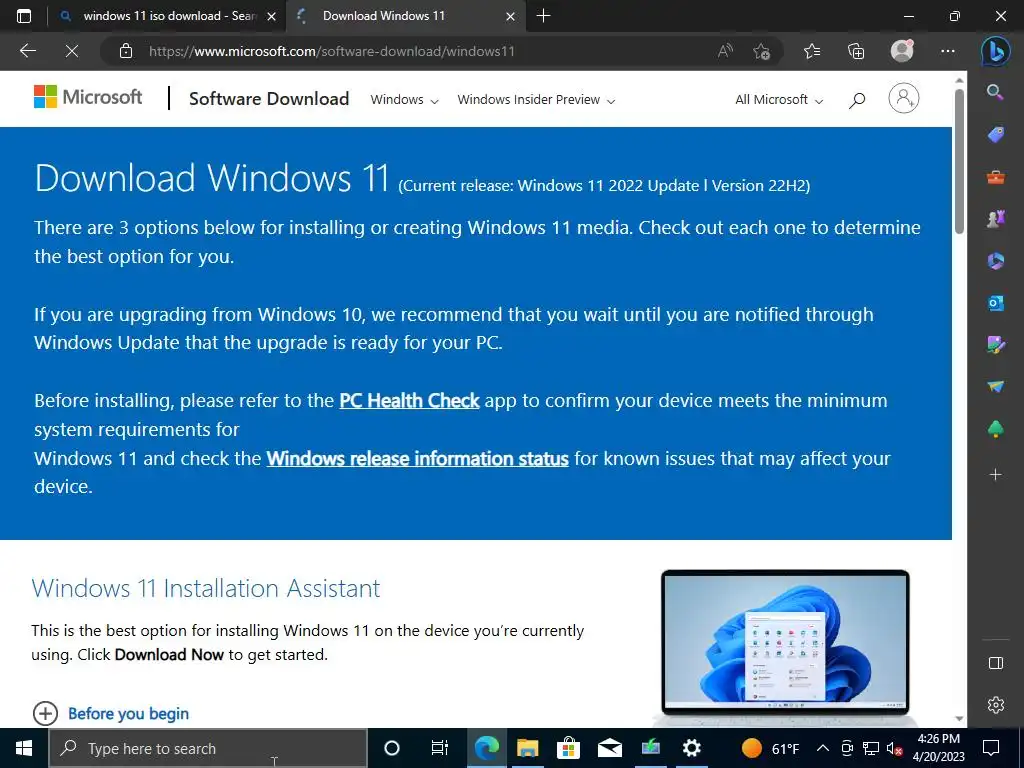Open the notification center
Image resolution: width=1024 pixels, height=768 pixels.
click(991, 748)
